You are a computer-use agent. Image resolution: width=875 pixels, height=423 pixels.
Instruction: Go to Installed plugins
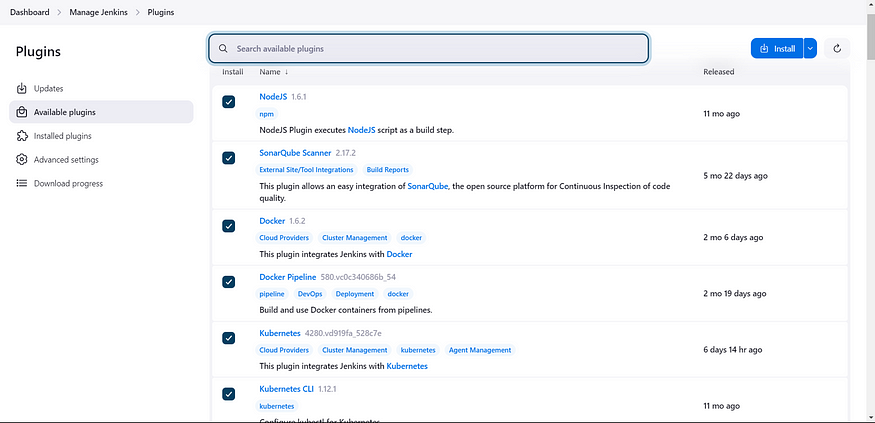click(101, 136)
